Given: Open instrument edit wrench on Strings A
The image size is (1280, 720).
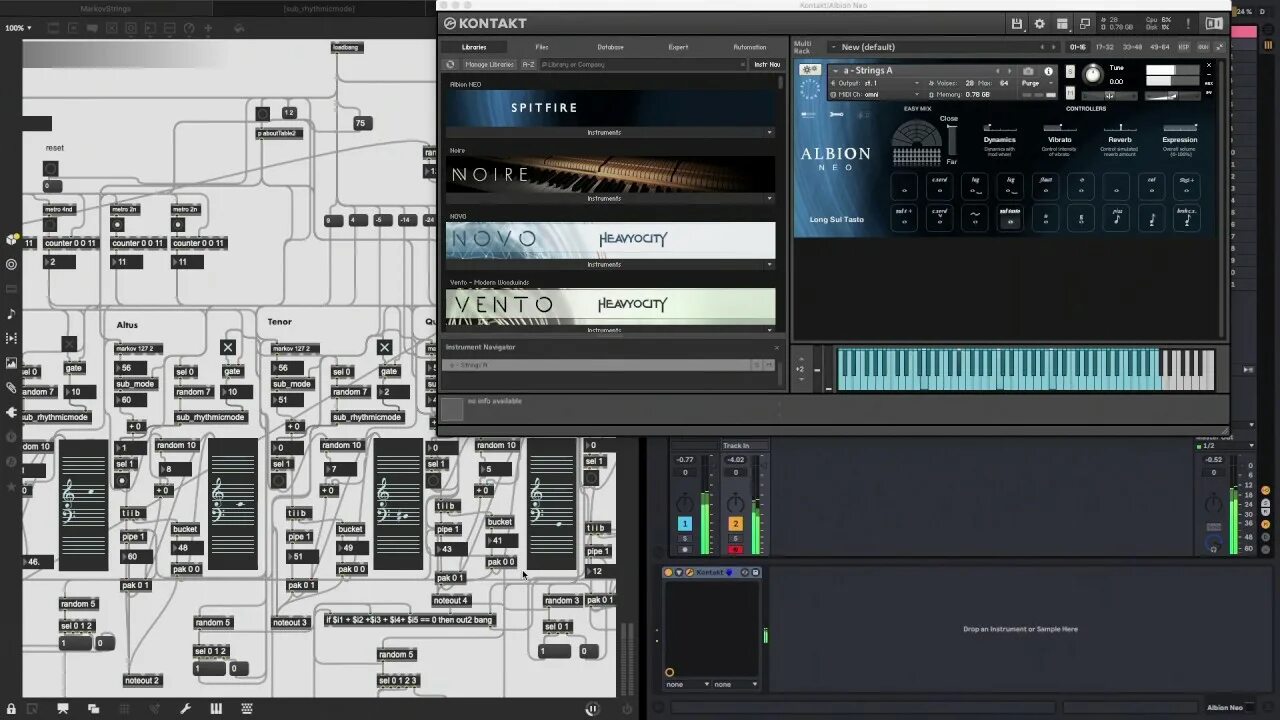Looking at the screenshot, I should 810,70.
